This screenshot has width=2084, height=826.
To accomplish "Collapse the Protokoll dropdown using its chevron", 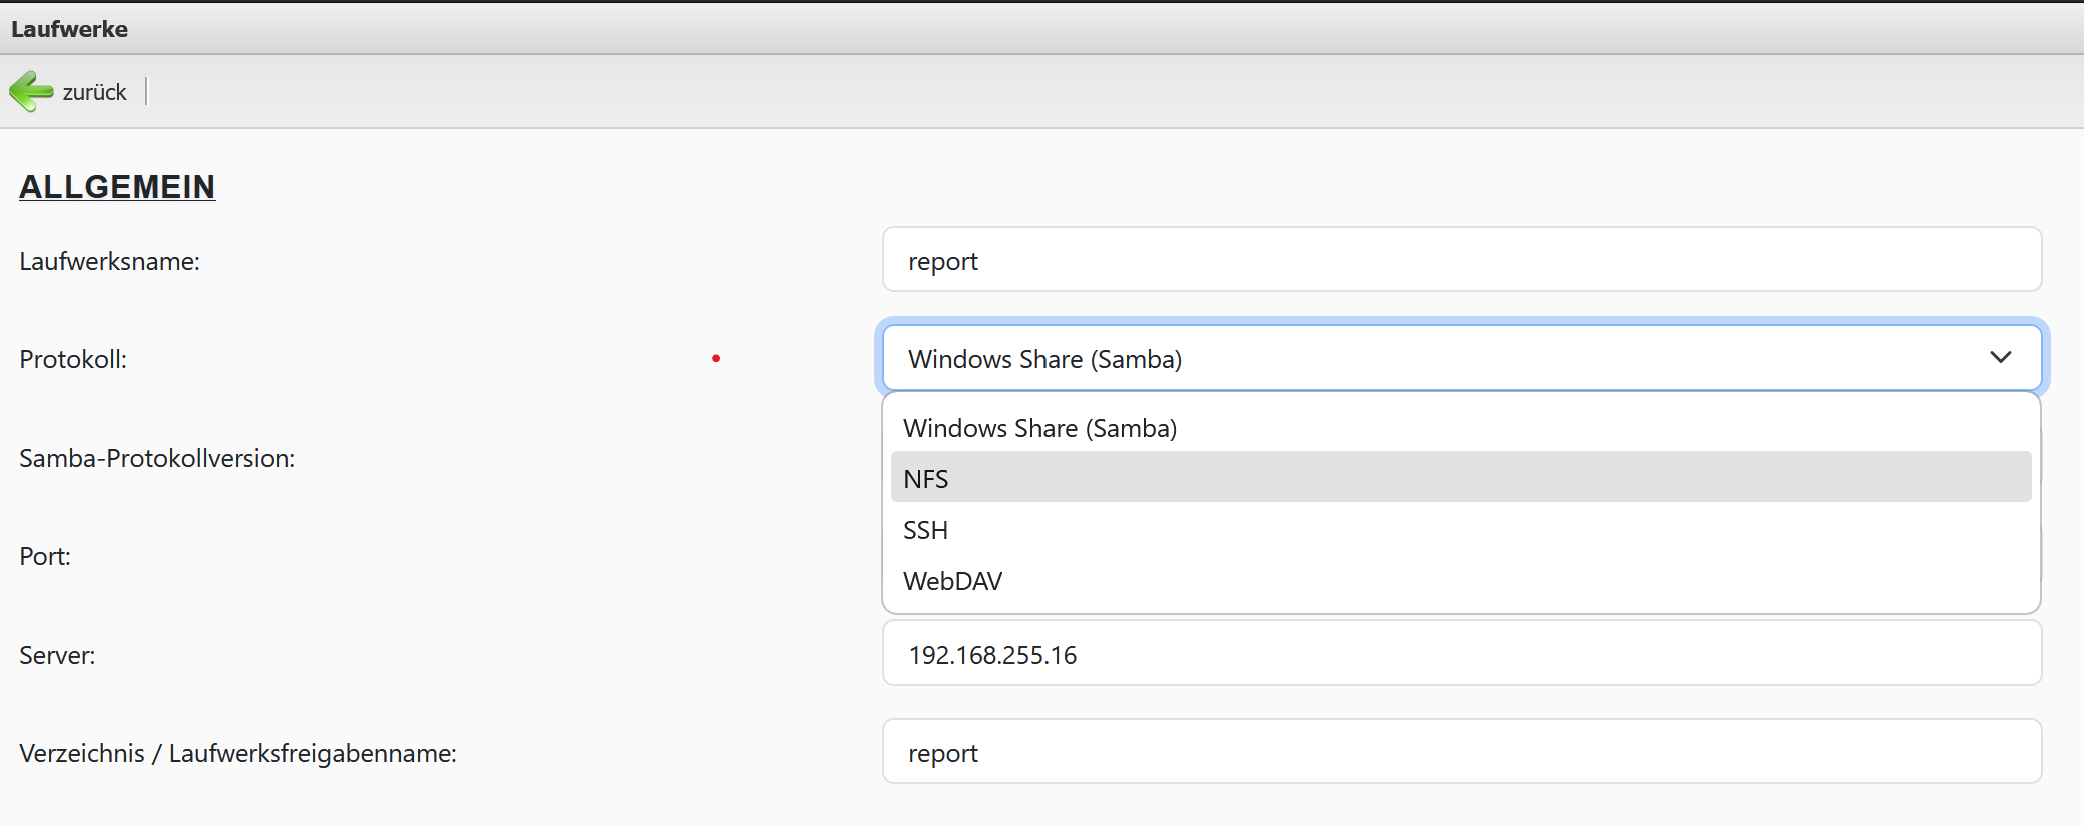I will pos(2000,357).
